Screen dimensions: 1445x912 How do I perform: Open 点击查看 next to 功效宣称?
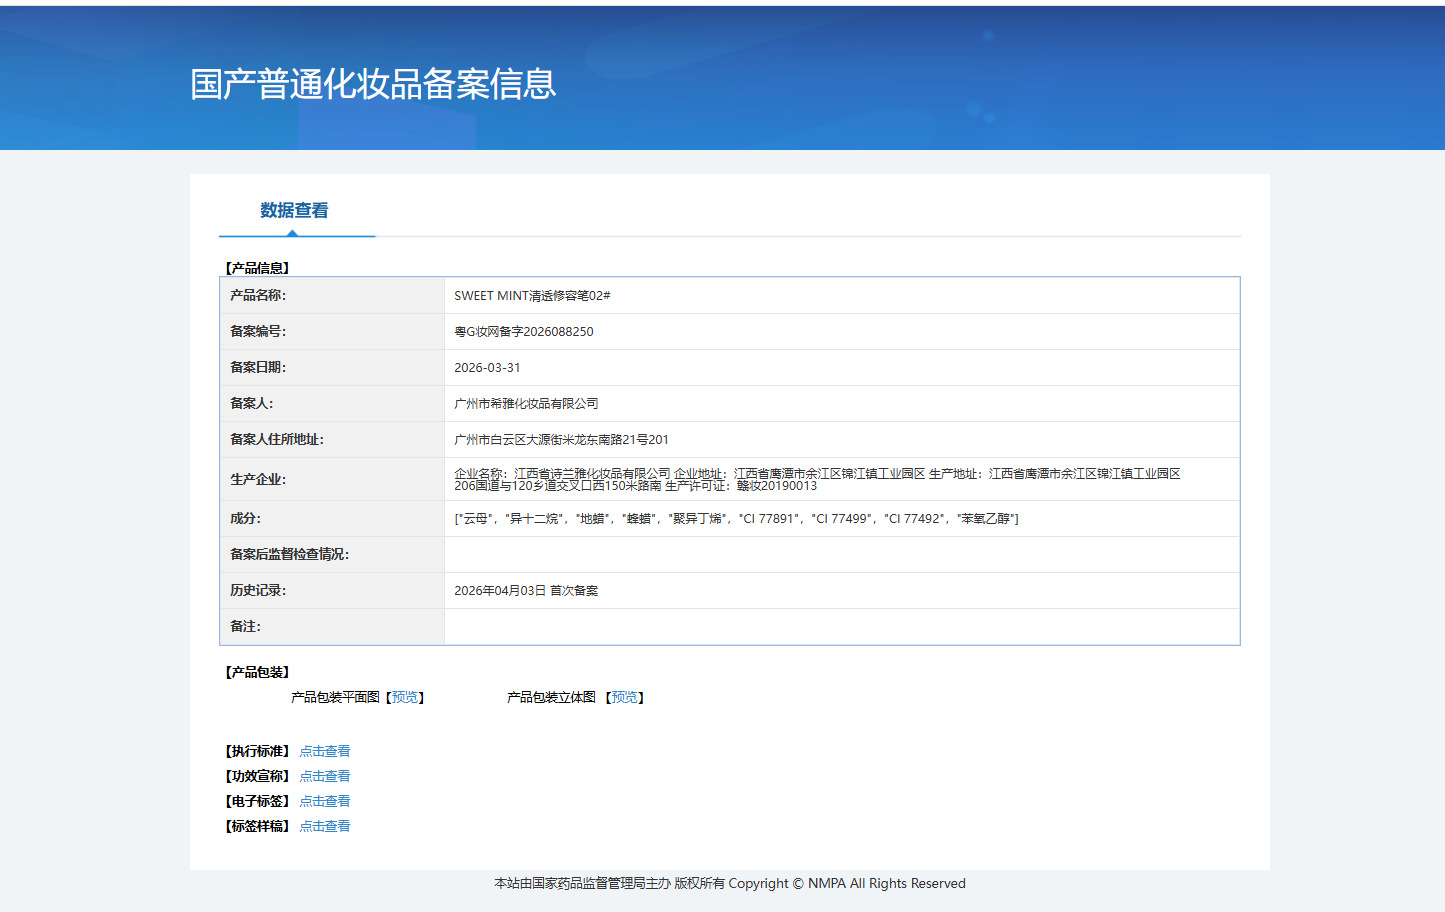325,776
